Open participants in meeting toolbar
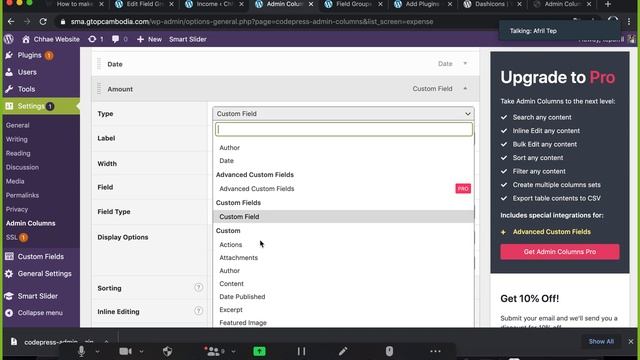Screen dimensions: 640x360 pyautogui.click(x=213, y=351)
